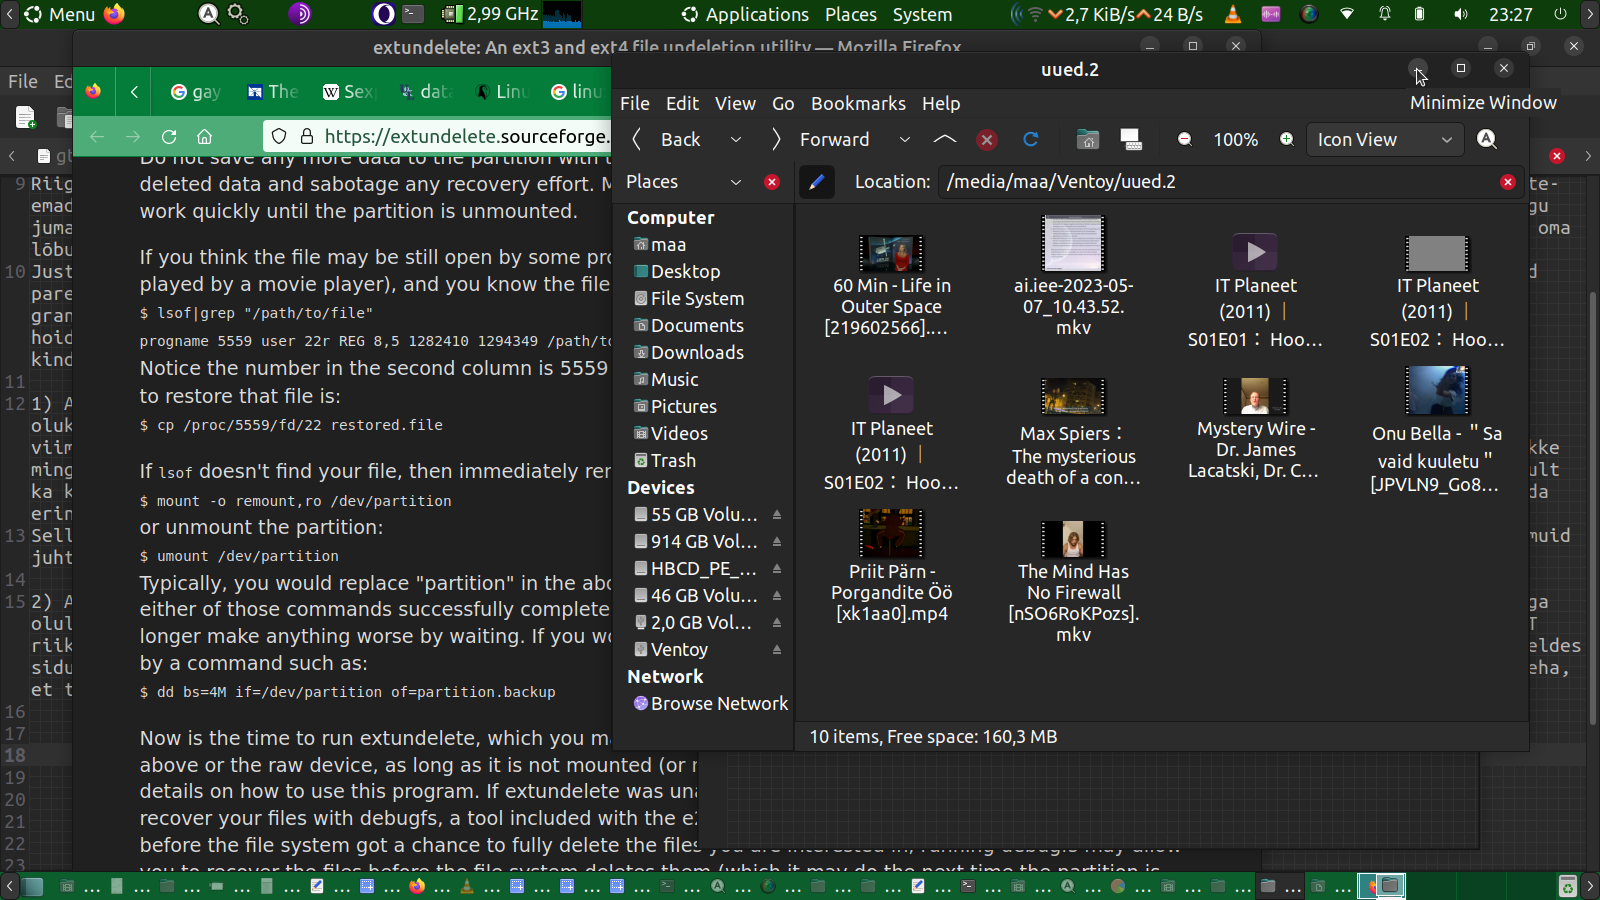Go up to the parent folder
Screen dimensions: 1600x900
(944, 140)
